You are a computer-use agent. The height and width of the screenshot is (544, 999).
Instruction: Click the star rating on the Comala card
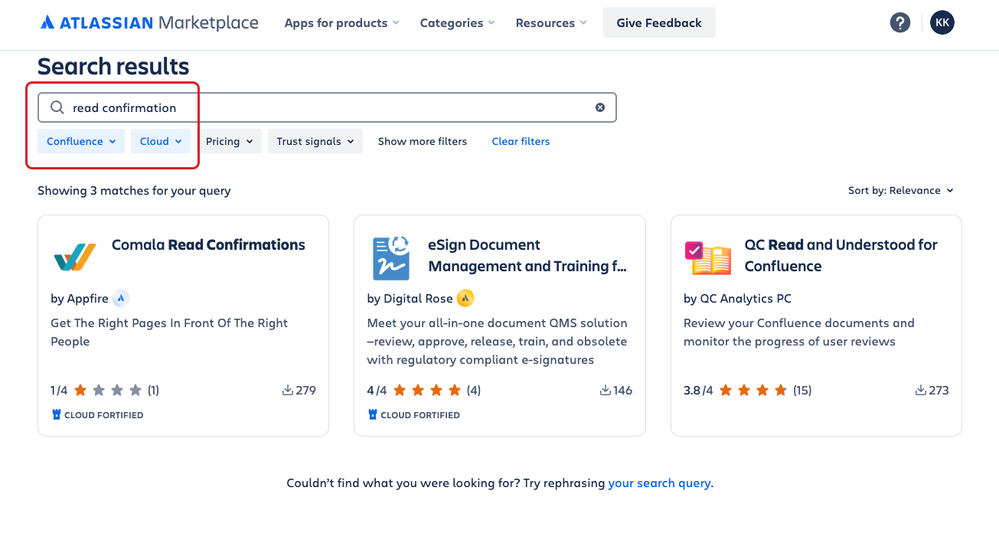(x=108, y=390)
